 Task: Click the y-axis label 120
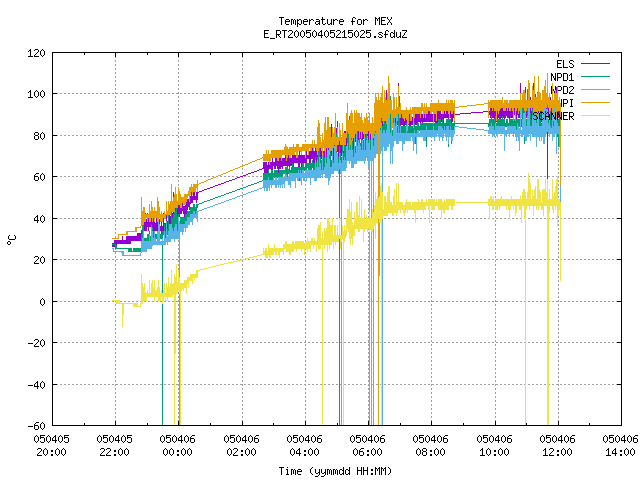[36, 53]
